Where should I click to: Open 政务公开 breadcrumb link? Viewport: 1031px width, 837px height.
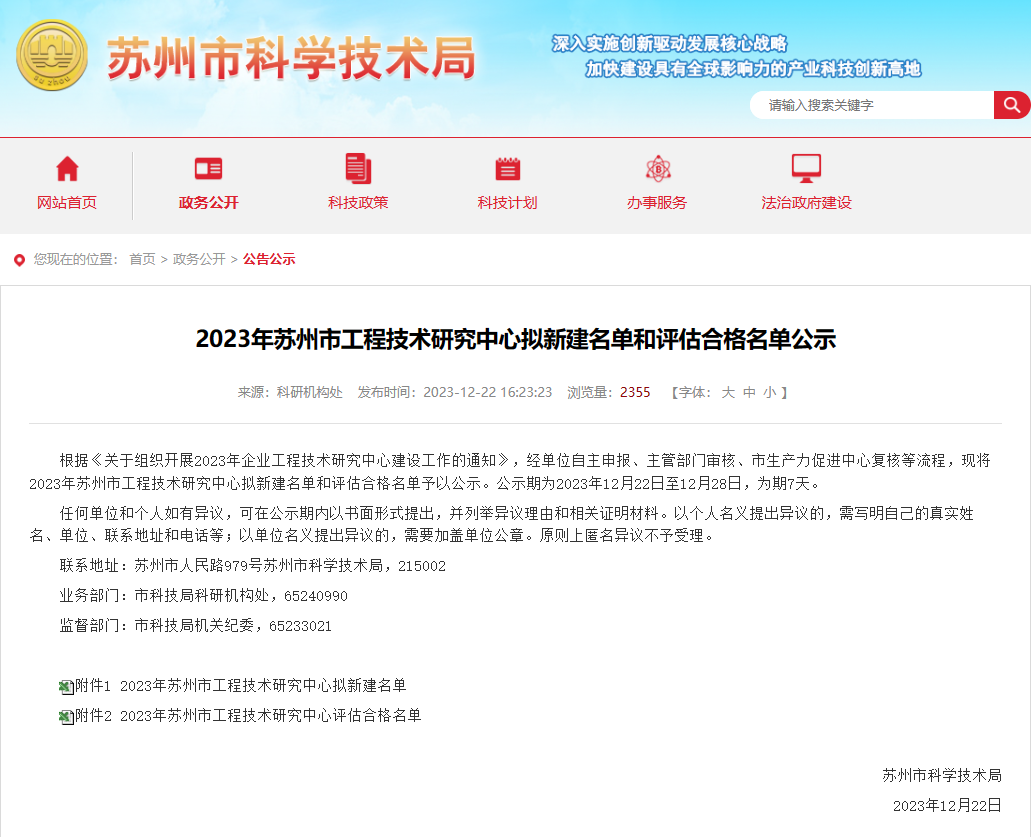[199, 259]
